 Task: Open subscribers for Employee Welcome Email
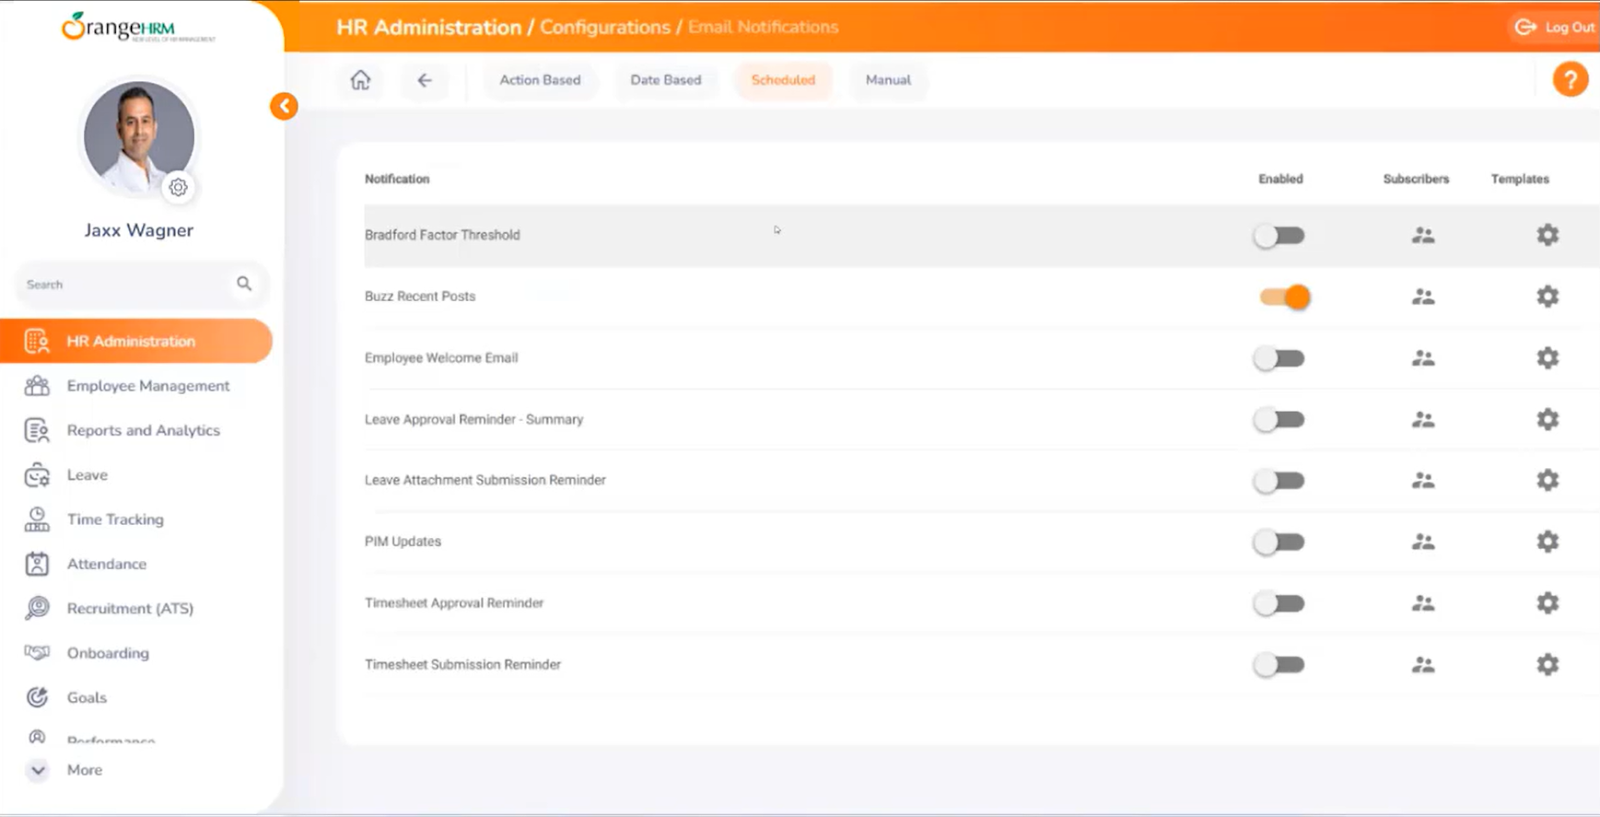click(1423, 358)
